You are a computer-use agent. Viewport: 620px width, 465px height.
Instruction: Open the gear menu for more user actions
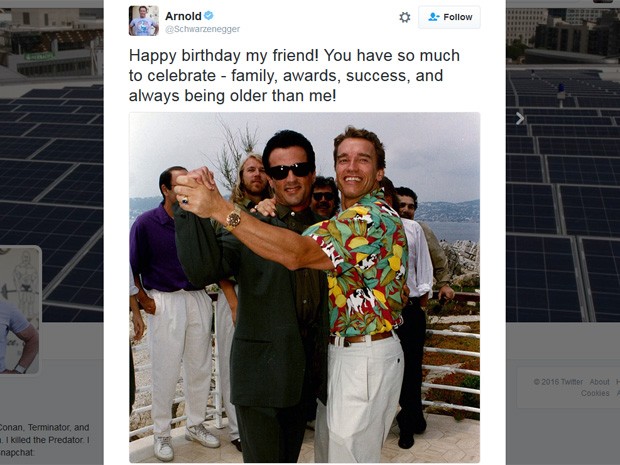tap(404, 17)
